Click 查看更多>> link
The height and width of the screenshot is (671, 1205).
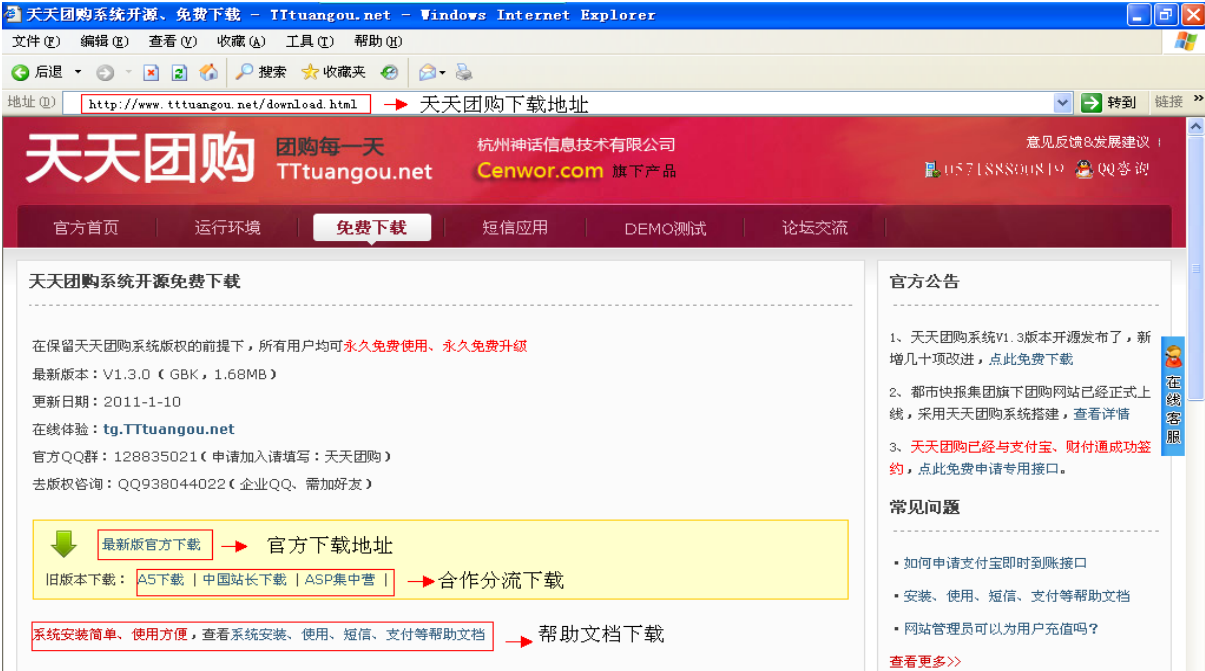(925, 661)
